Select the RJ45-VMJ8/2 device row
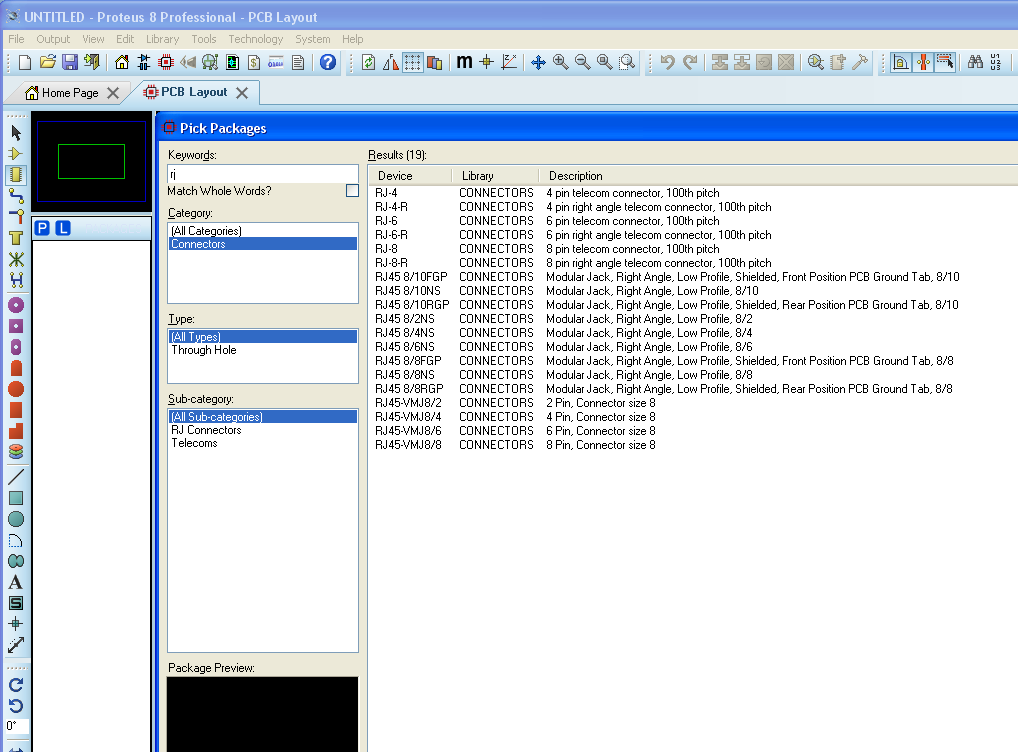The image size is (1018, 752). click(693, 403)
